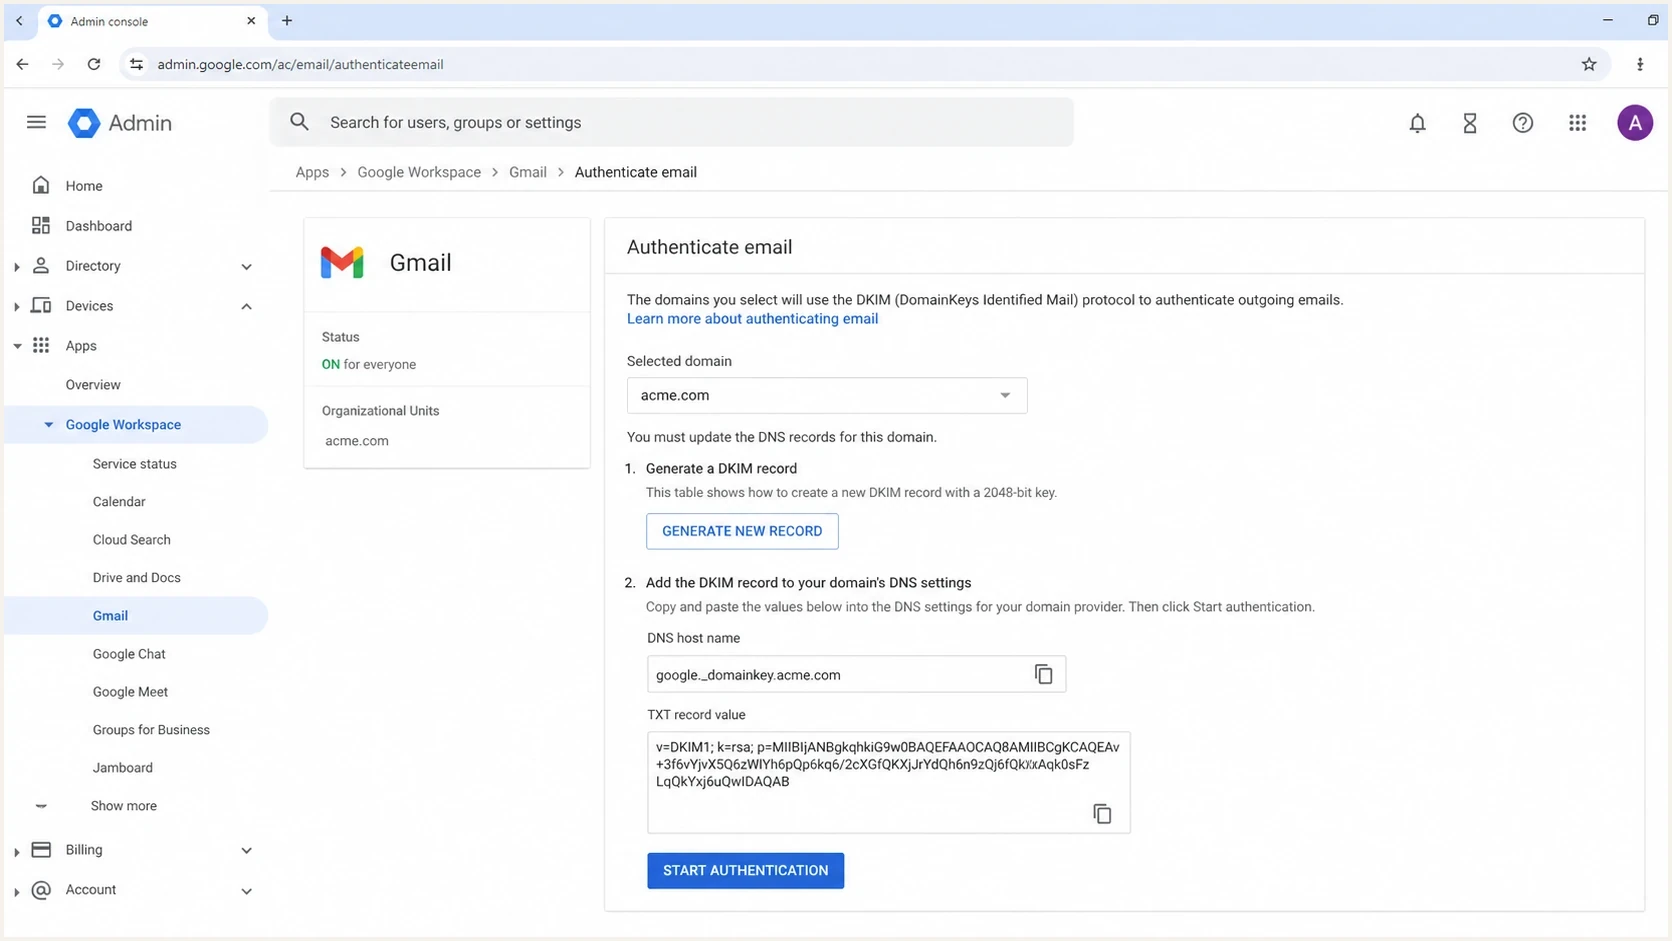Click the Billing card icon
The image size is (1672, 941).
[41, 849]
